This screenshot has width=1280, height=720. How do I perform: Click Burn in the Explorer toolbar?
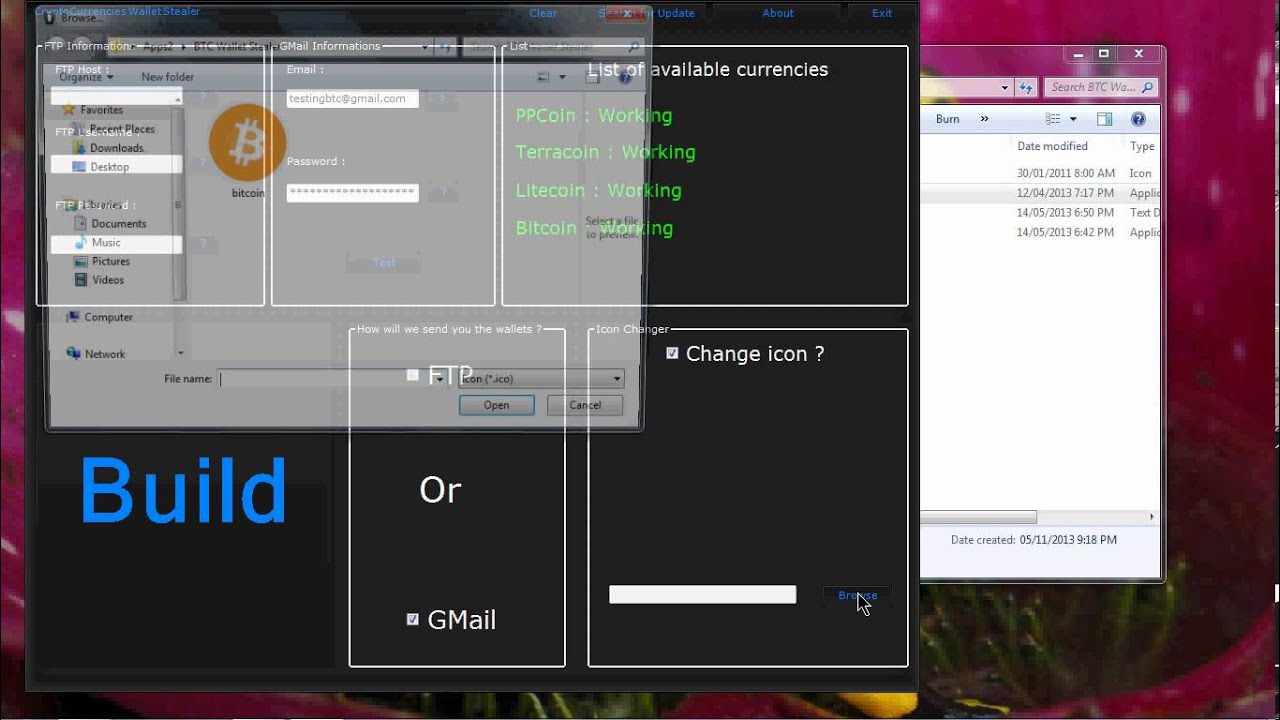(947, 119)
